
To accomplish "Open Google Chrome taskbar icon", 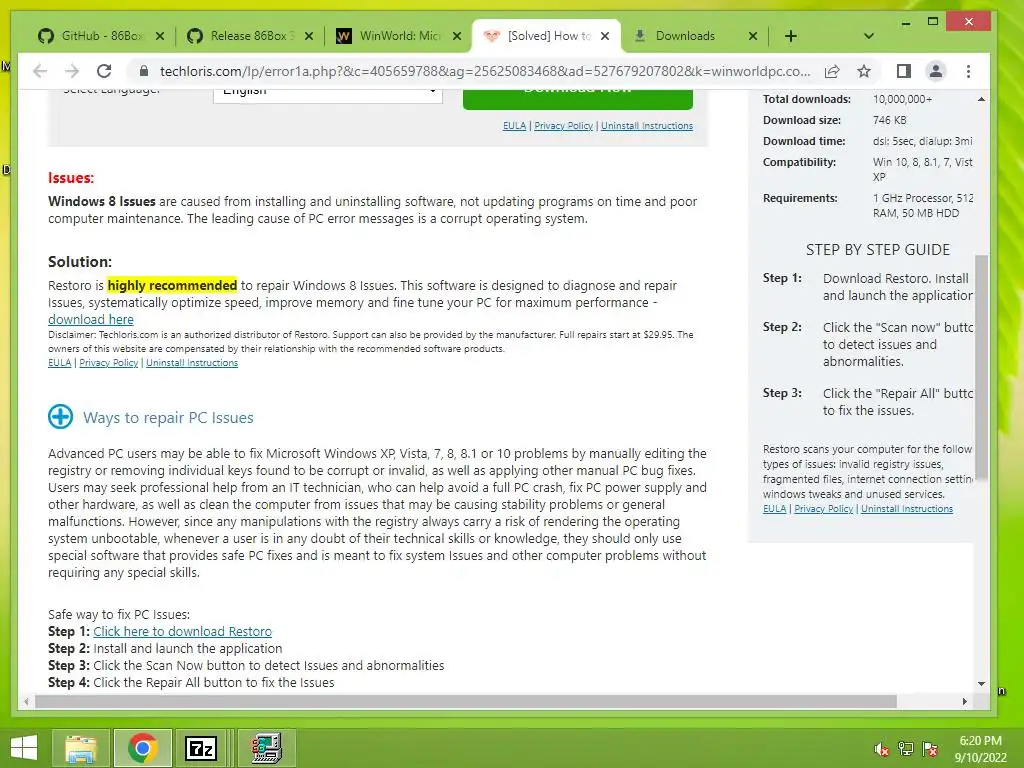I will pyautogui.click(x=143, y=748).
